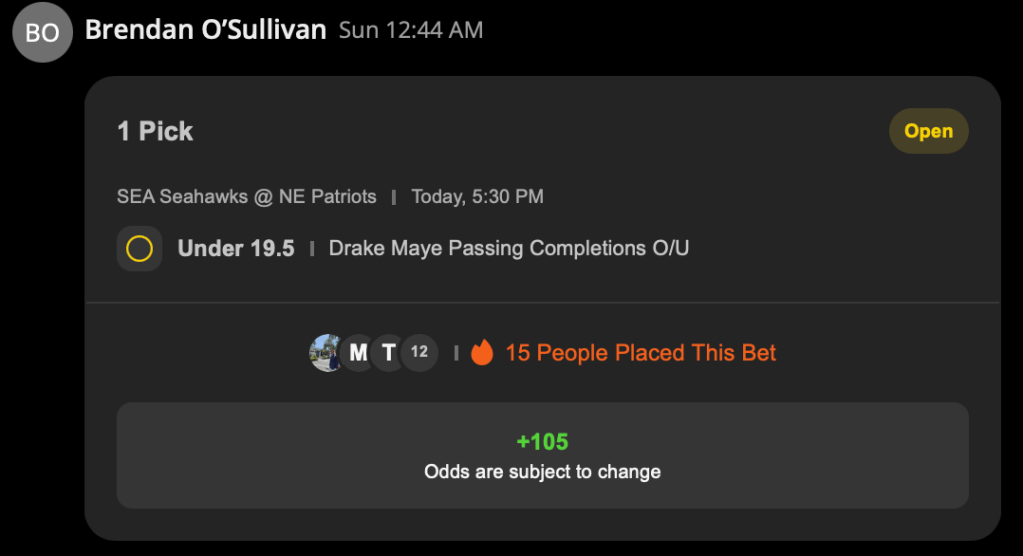Select the +105 odds button
Viewport: 1023px width, 556px height.
543,456
